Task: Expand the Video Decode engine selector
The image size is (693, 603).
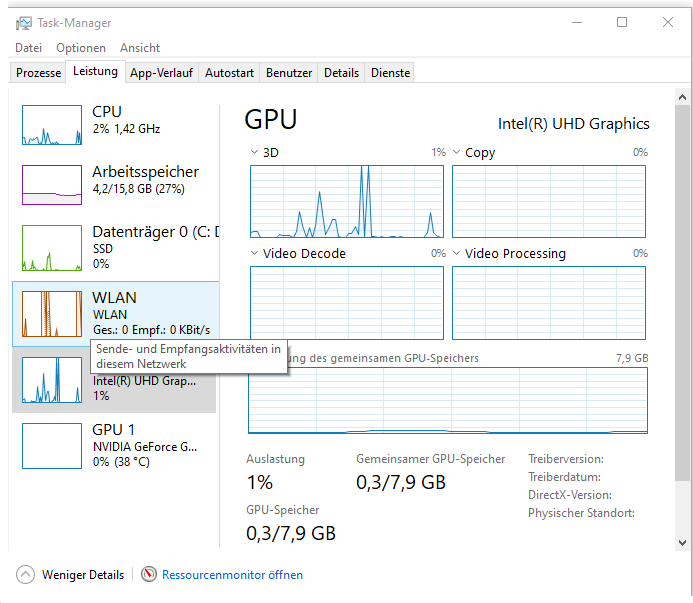Action: click(255, 254)
